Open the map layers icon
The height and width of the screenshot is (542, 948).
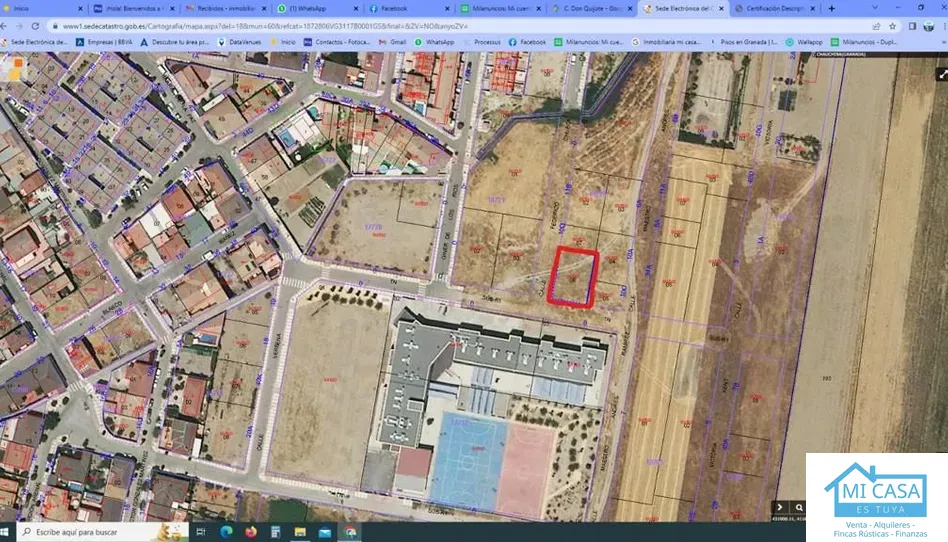[x=15, y=68]
